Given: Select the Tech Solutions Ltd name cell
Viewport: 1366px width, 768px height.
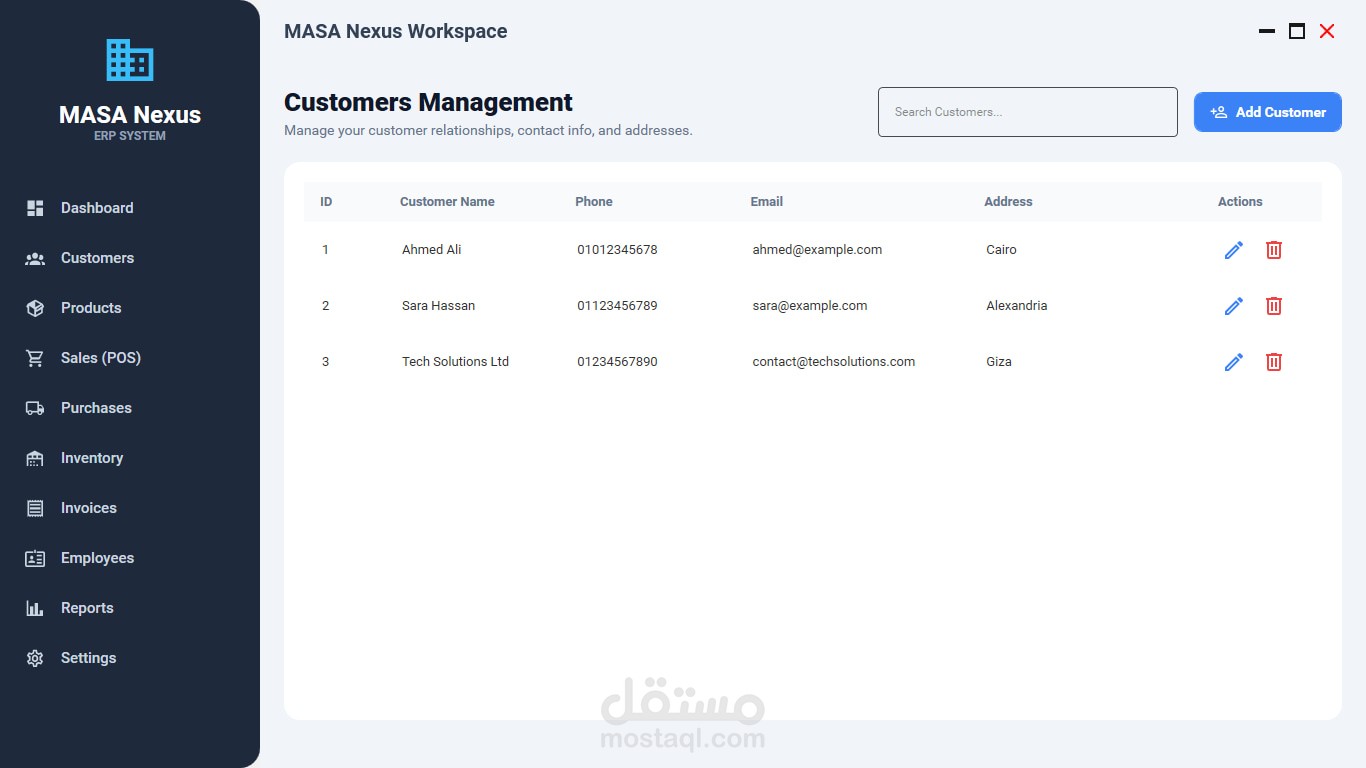Looking at the screenshot, I should (456, 362).
